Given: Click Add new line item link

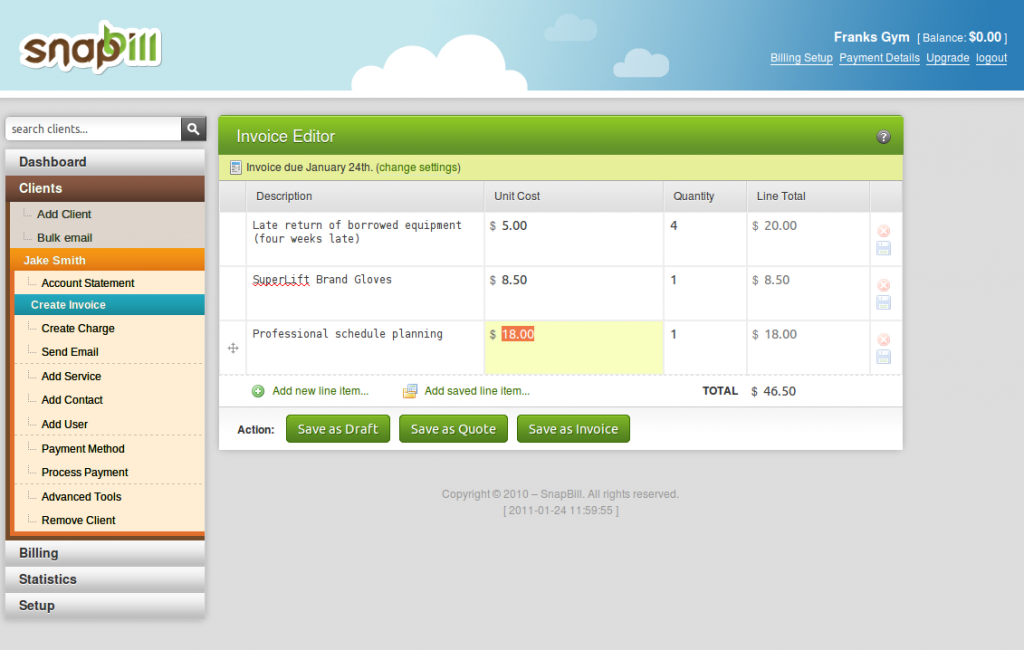Looking at the screenshot, I should 320,391.
